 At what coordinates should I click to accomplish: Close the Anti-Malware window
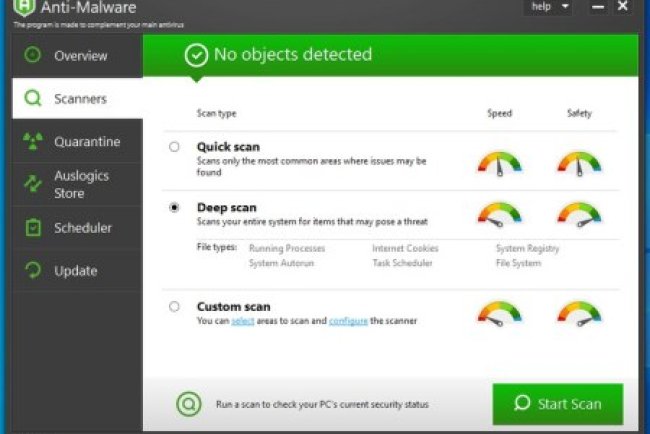623,6
